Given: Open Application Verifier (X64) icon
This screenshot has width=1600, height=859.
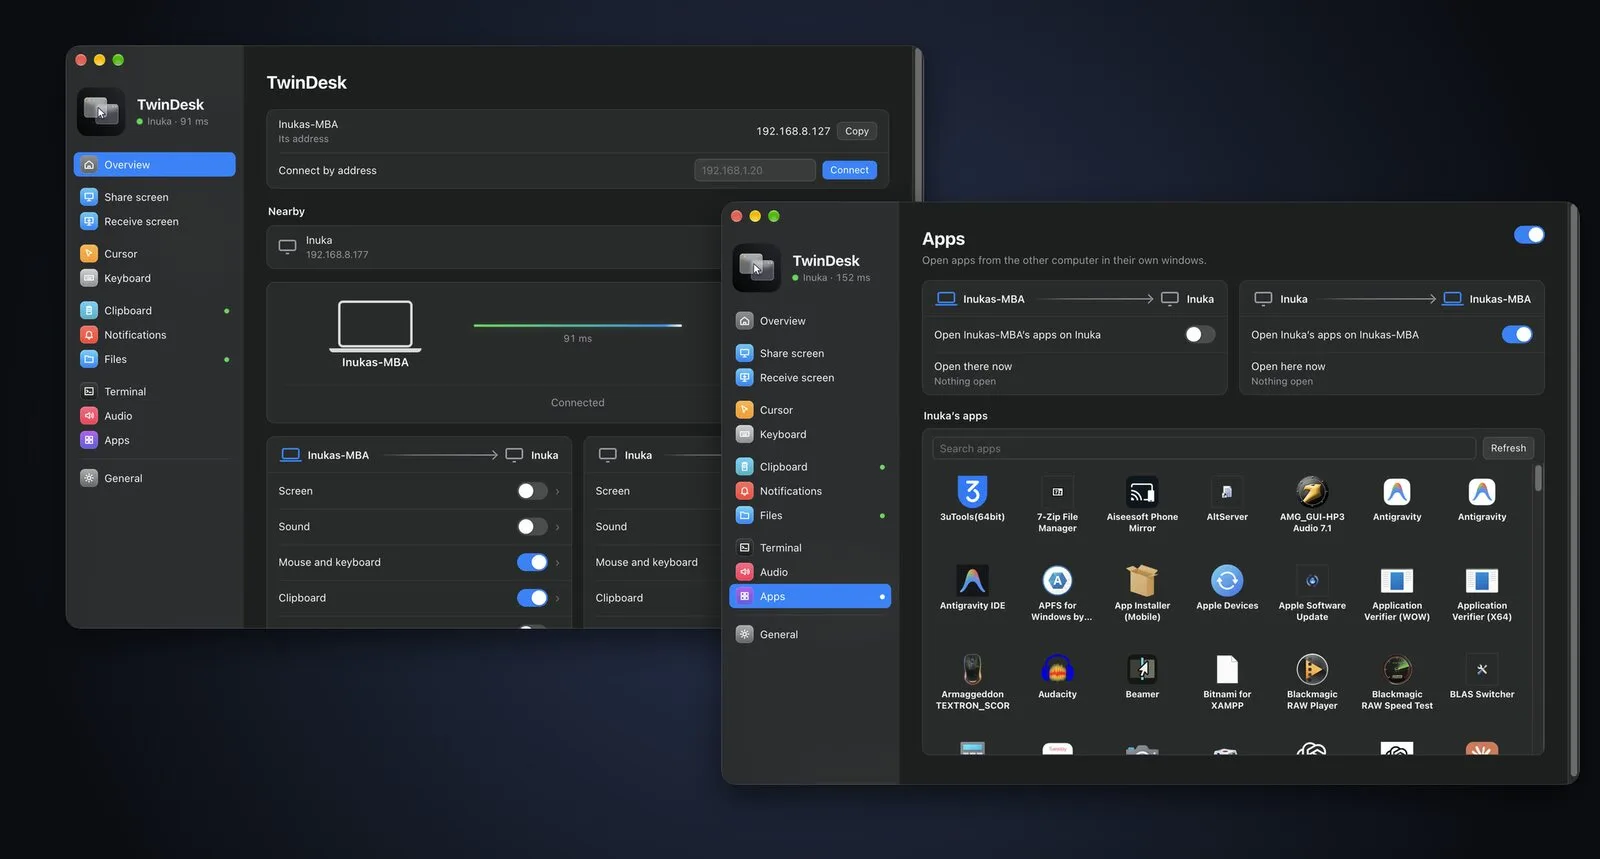Looking at the screenshot, I should (1482, 581).
